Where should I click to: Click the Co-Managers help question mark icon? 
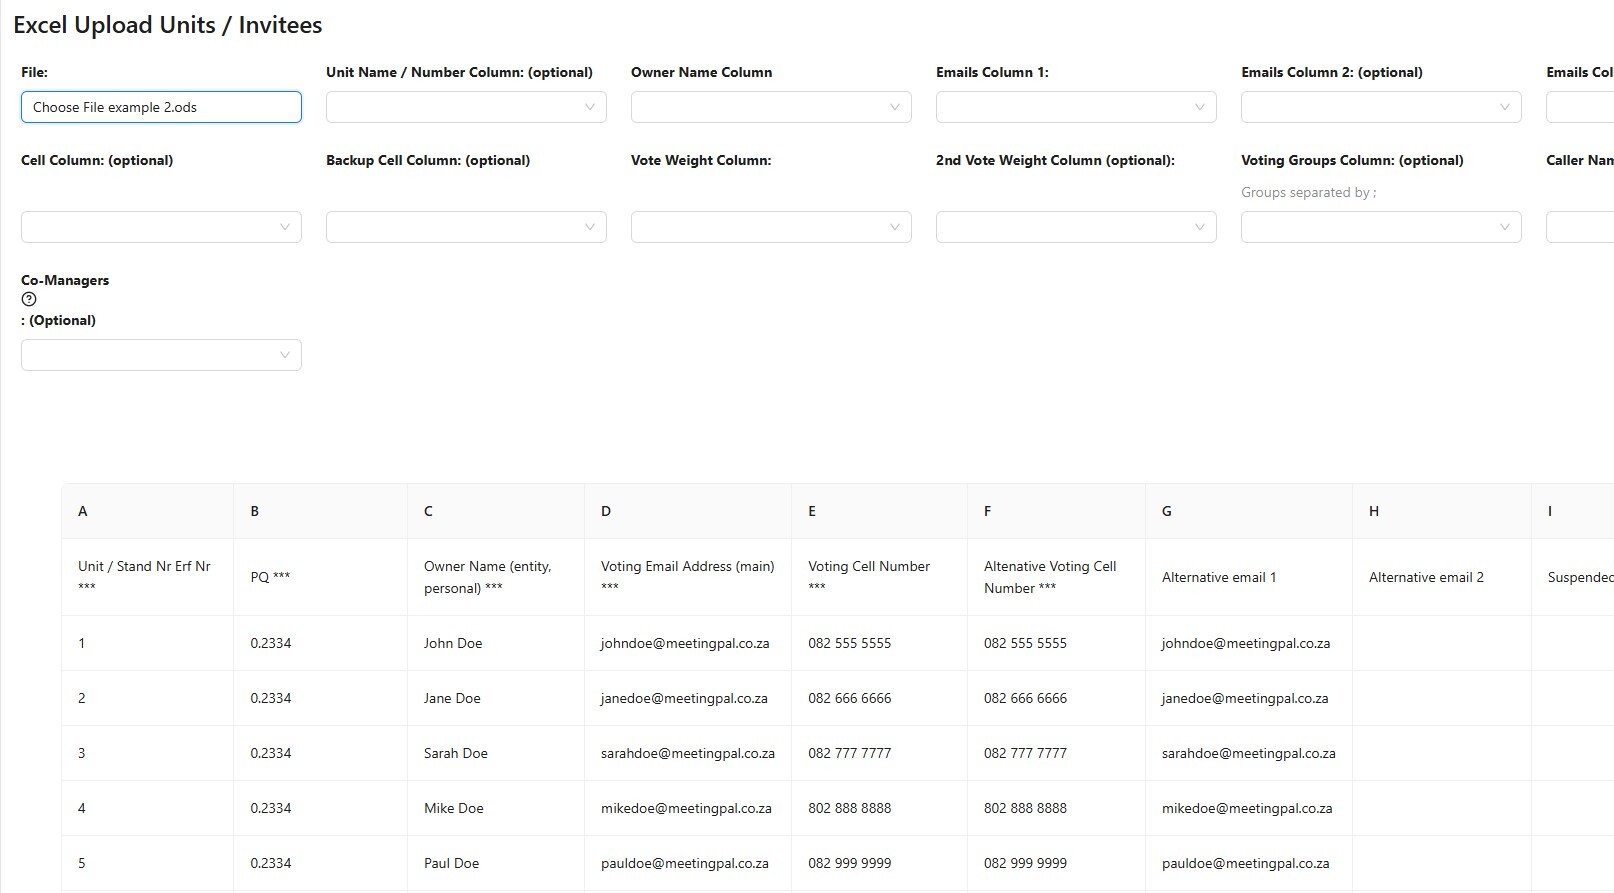(29, 299)
